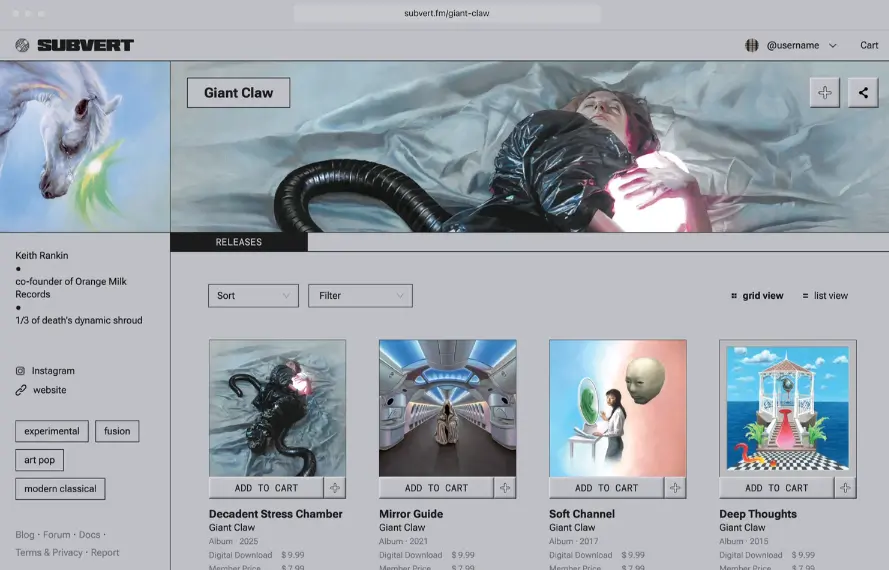Select the RELEASES tab

click(x=239, y=242)
